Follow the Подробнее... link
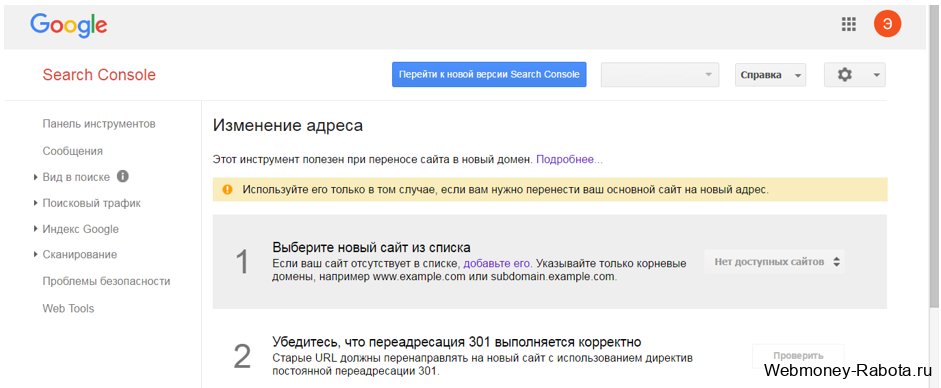 coord(570,160)
